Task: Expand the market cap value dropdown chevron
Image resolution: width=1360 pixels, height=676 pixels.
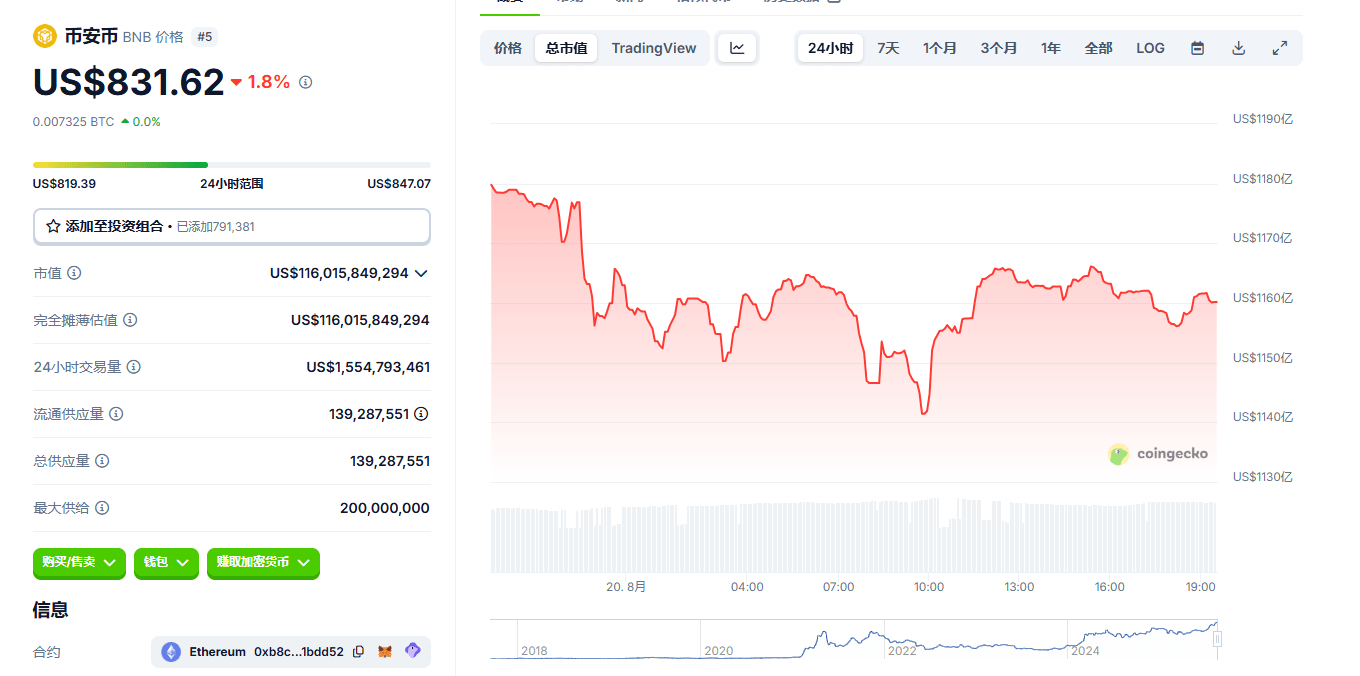Action: (421, 273)
